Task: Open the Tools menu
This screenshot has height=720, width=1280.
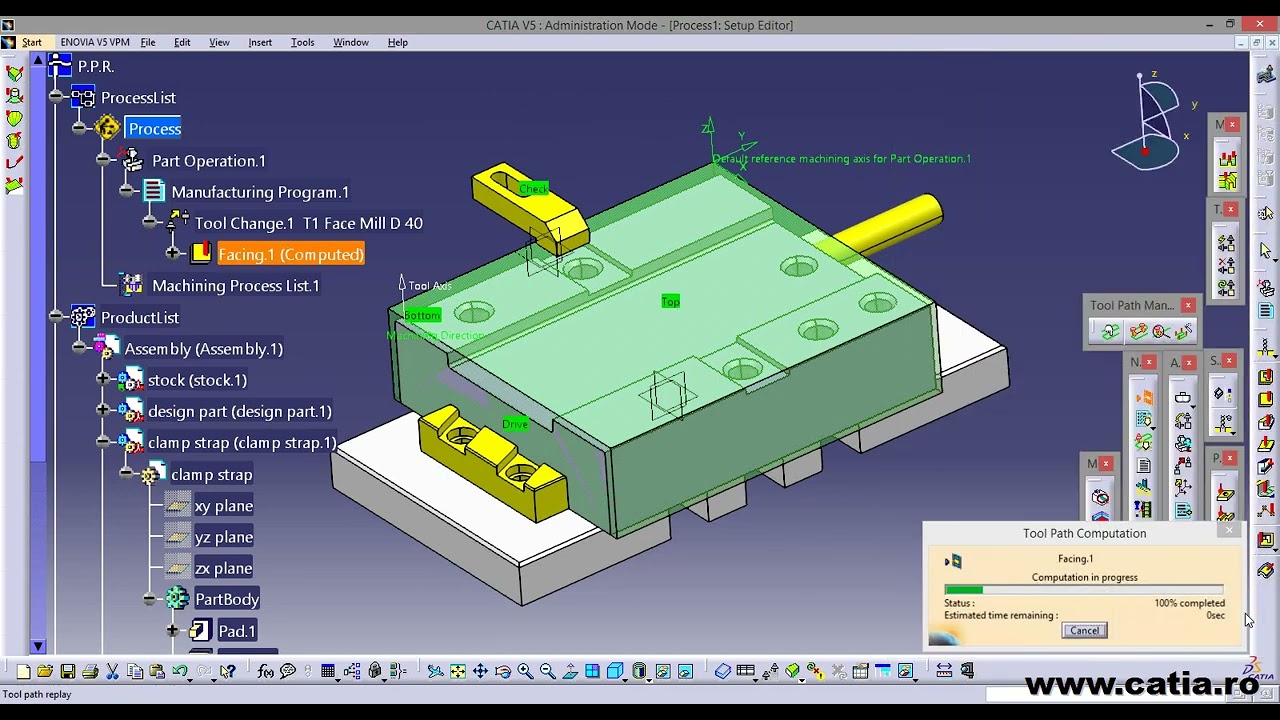Action: pyautogui.click(x=302, y=42)
